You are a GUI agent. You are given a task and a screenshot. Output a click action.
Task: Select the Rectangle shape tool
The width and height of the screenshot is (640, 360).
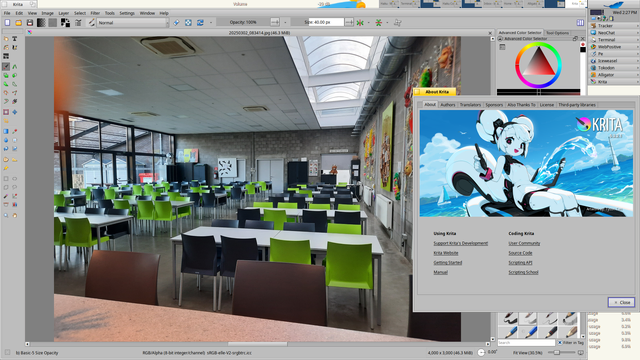(x=6, y=76)
